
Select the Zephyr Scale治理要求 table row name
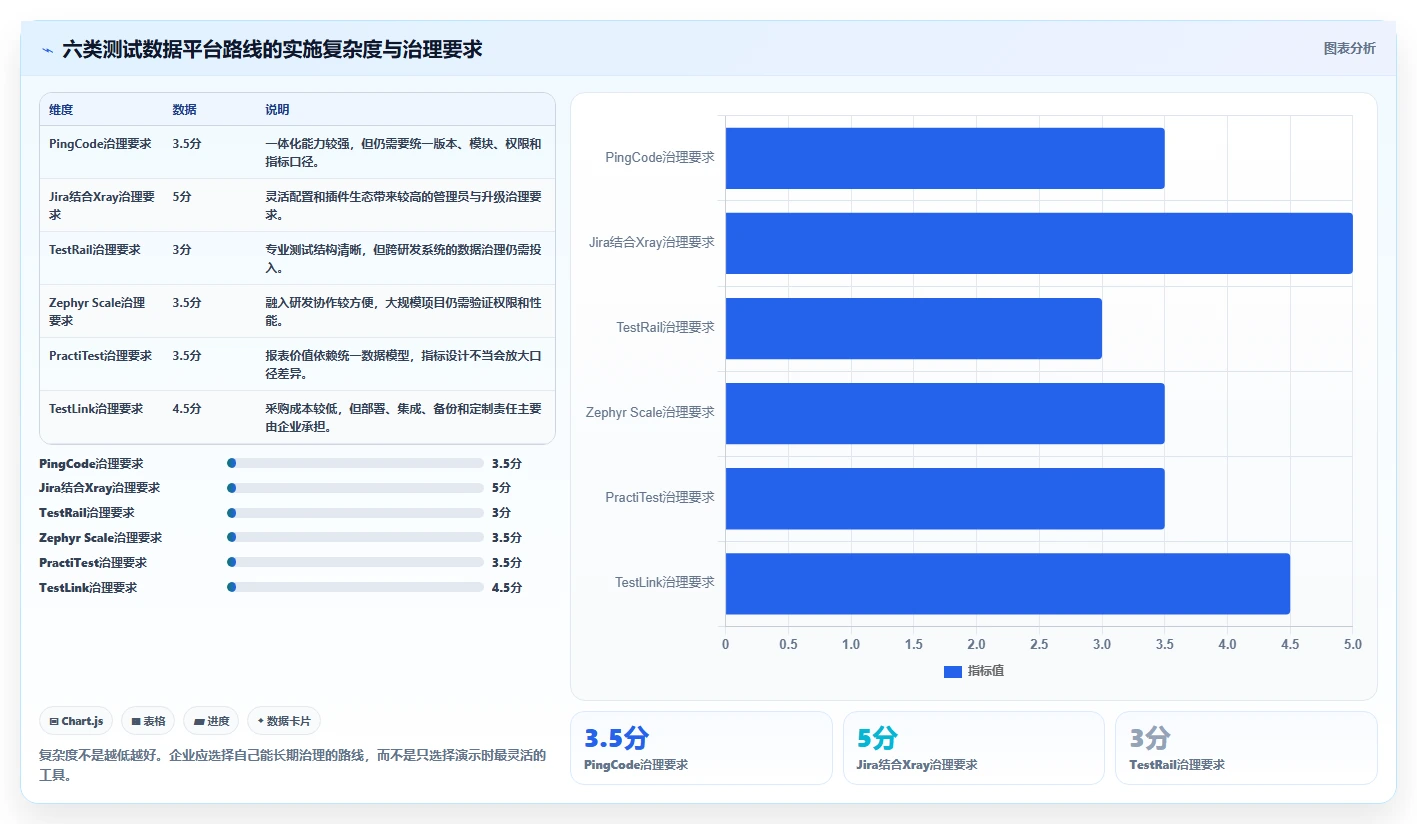[x=97, y=311]
